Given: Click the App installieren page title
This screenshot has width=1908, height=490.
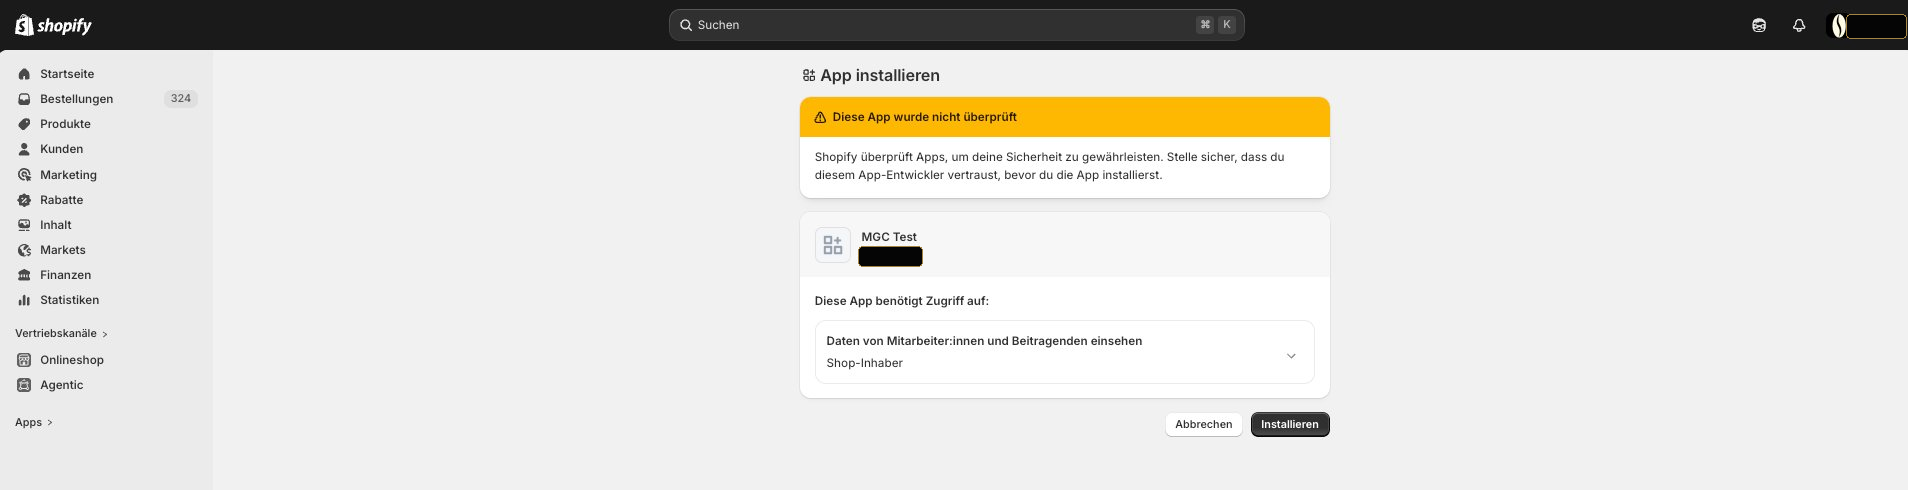Looking at the screenshot, I should point(880,75).
